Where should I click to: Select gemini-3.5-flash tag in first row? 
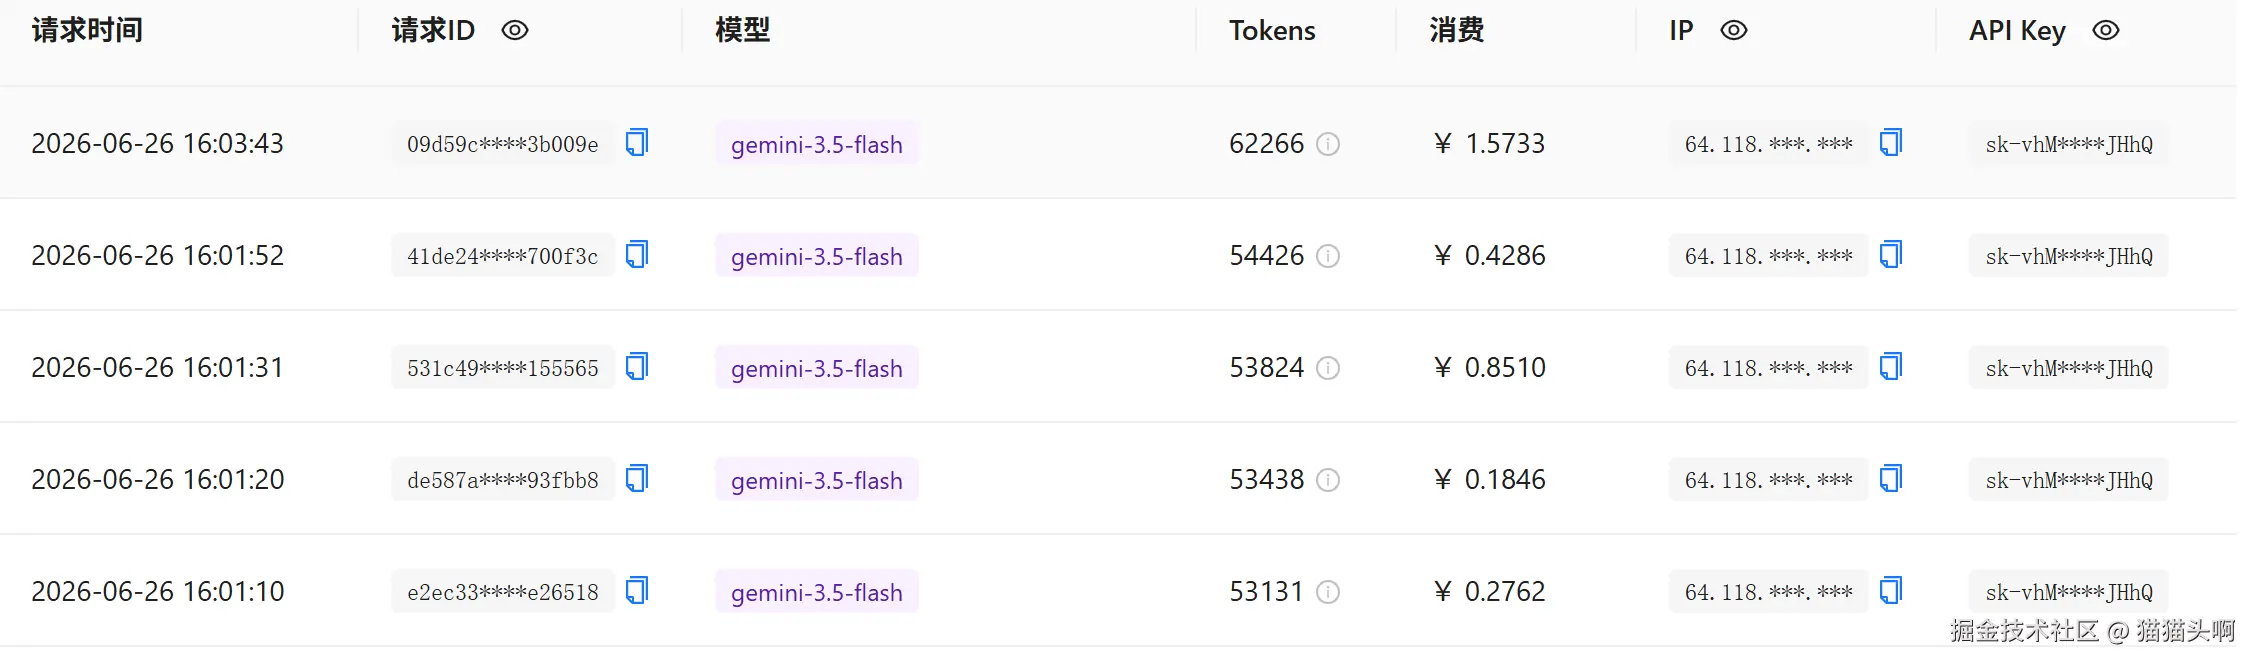pyautogui.click(x=817, y=144)
